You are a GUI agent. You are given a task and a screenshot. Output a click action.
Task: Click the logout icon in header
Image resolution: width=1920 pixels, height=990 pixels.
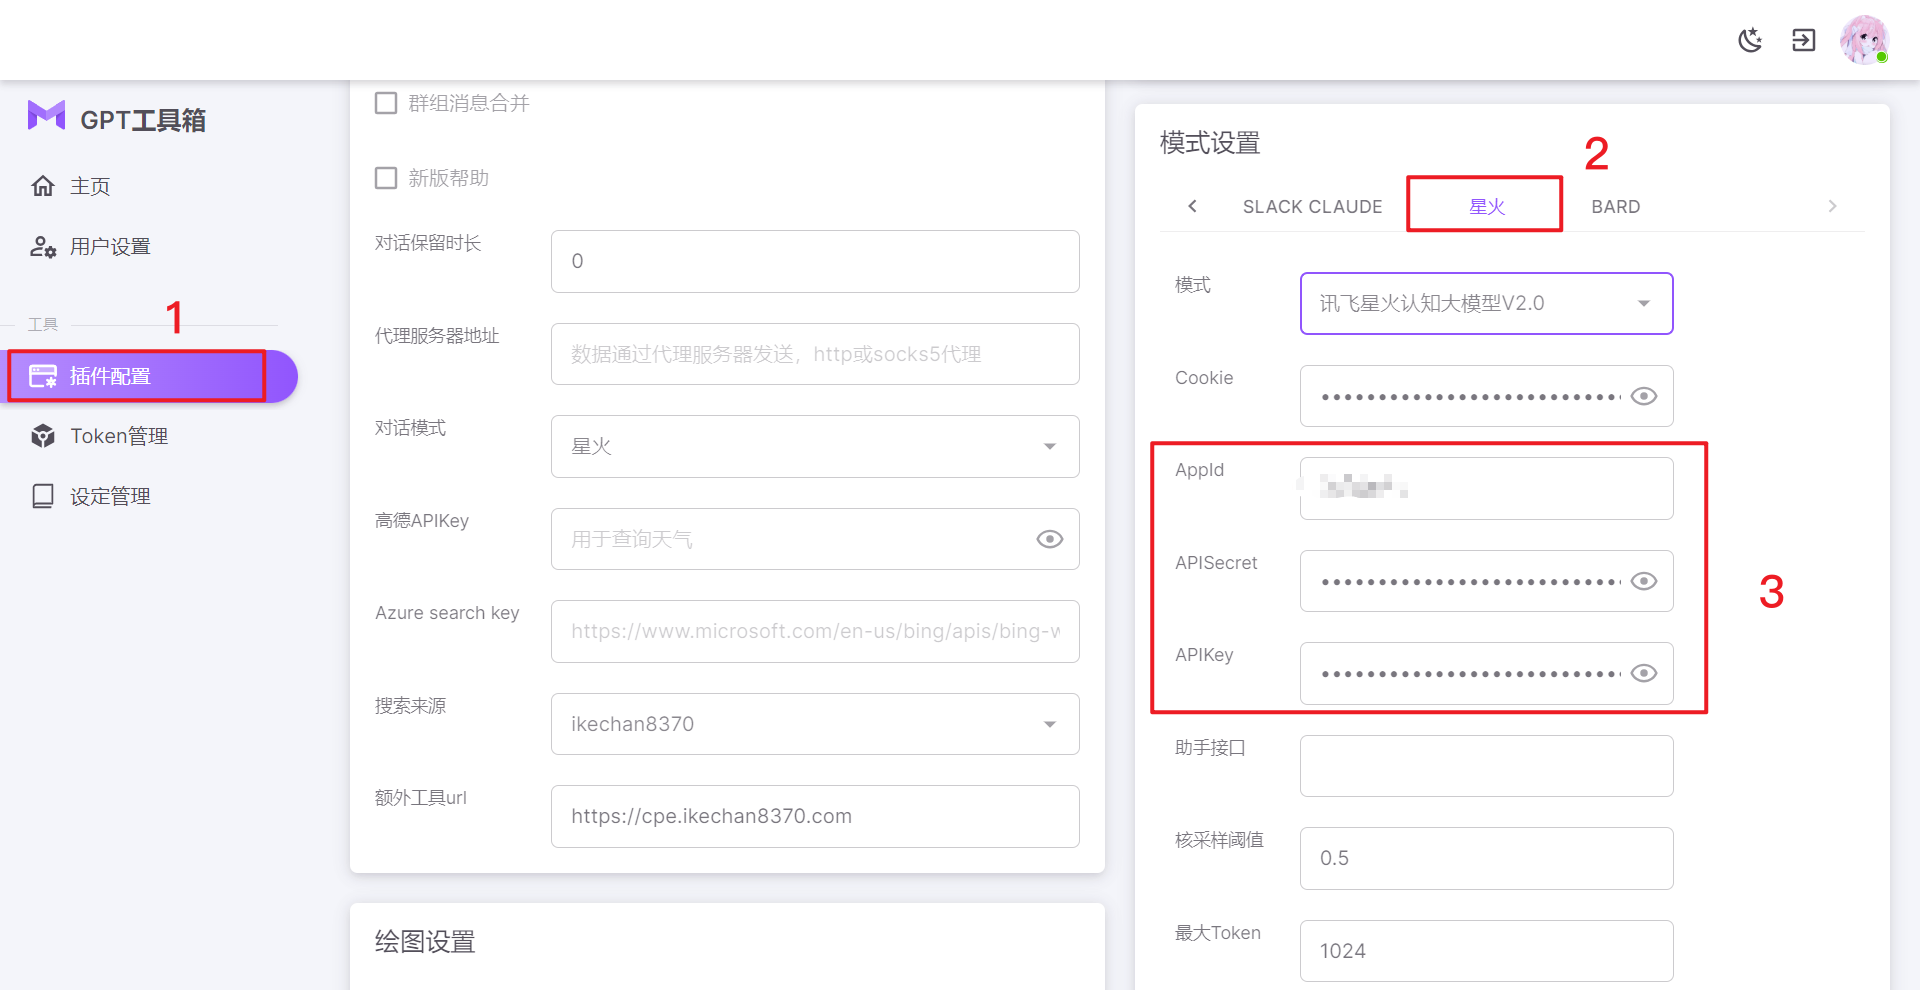(x=1803, y=40)
